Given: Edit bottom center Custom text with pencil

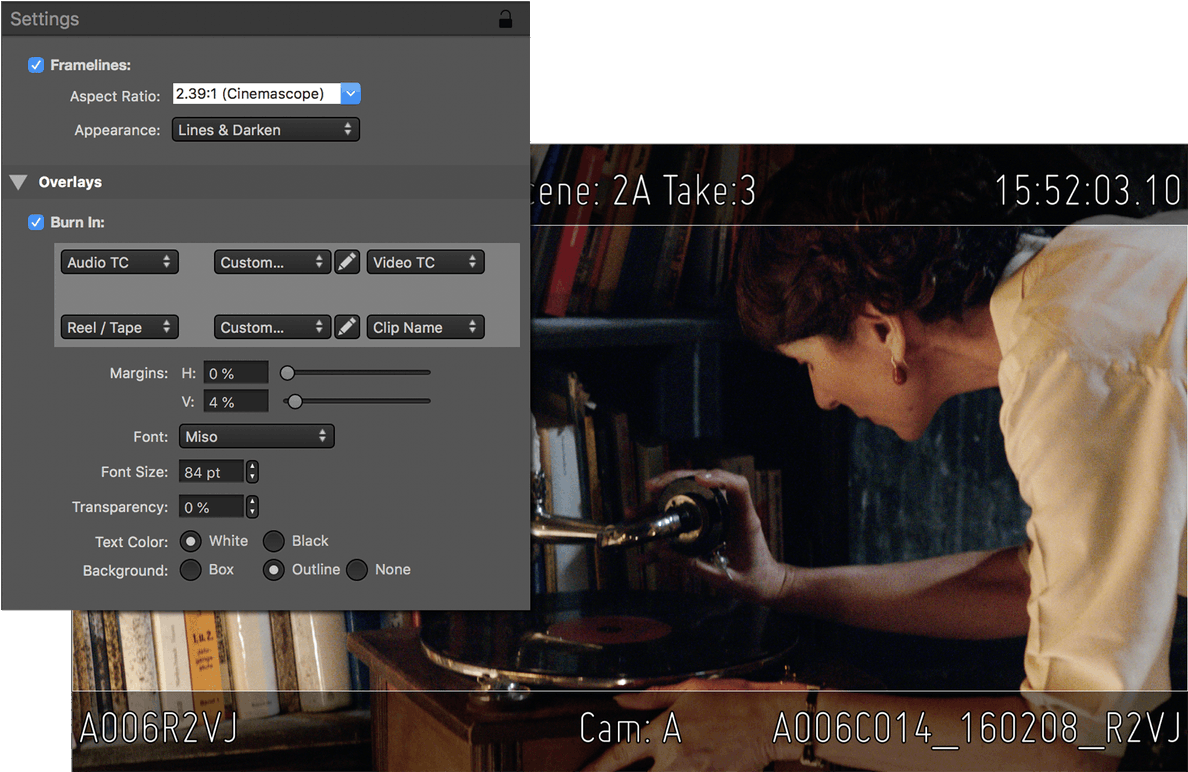Looking at the screenshot, I should tap(347, 327).
